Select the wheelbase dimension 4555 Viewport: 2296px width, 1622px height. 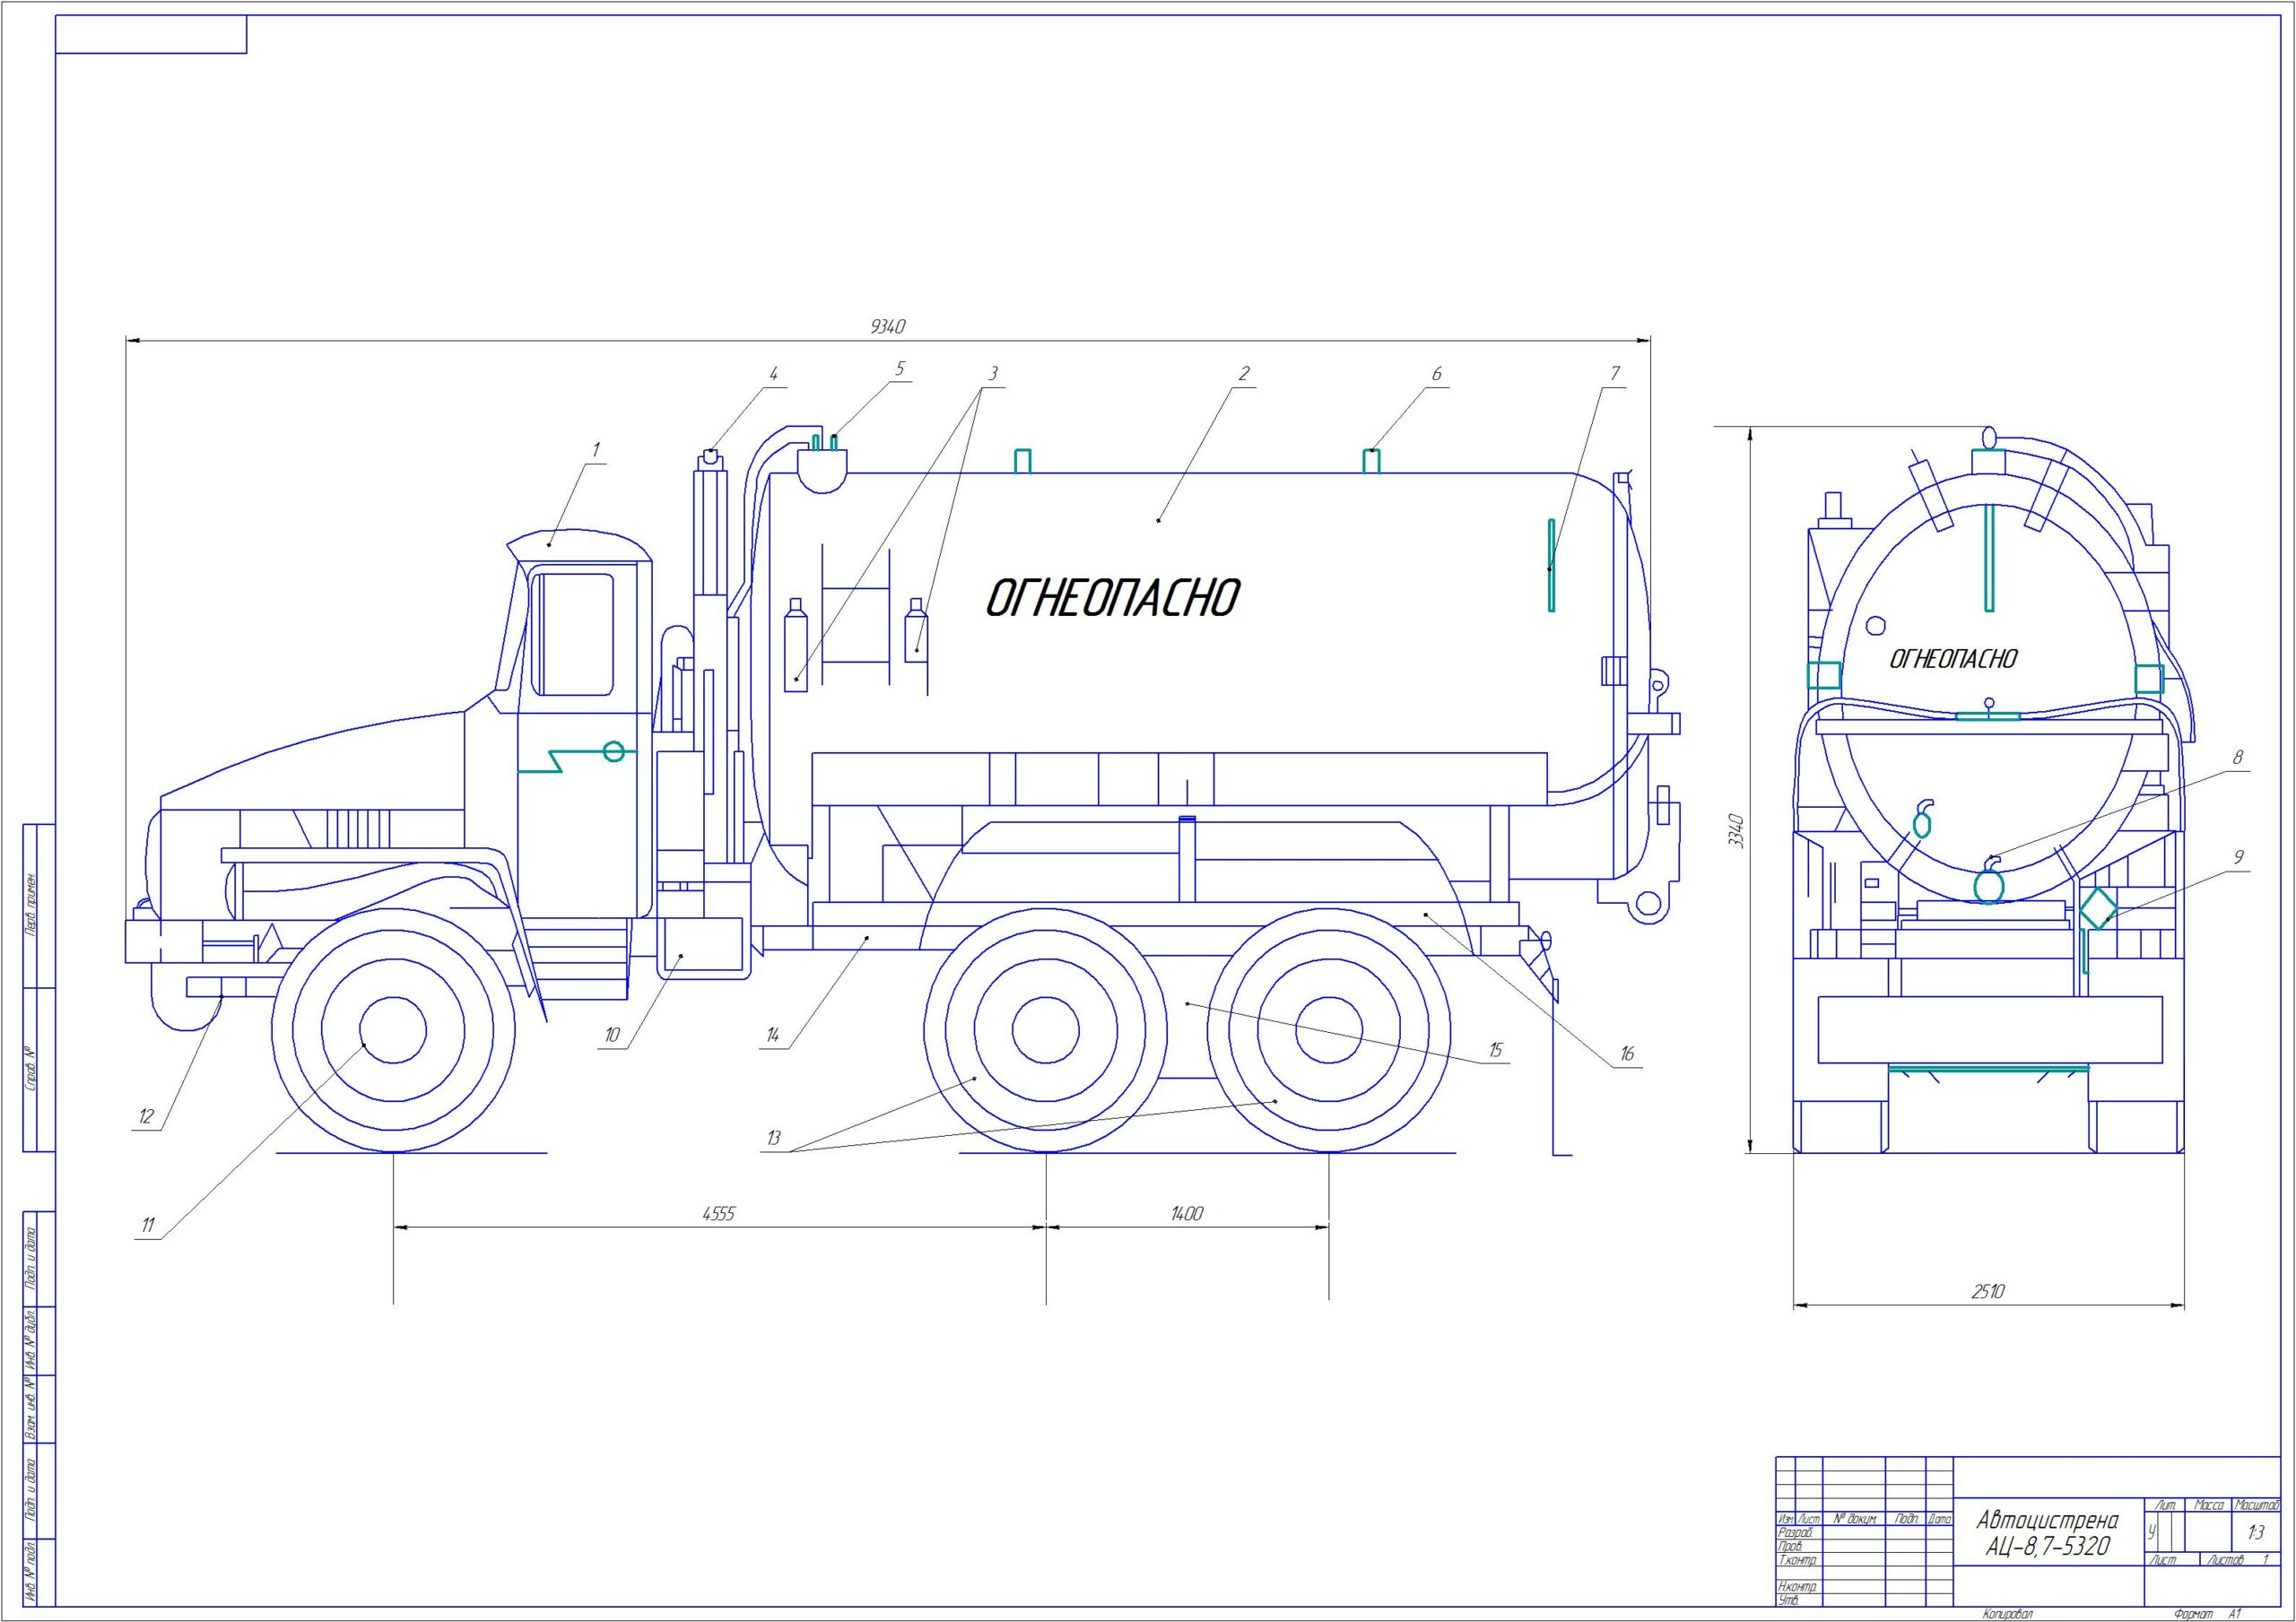(718, 1213)
